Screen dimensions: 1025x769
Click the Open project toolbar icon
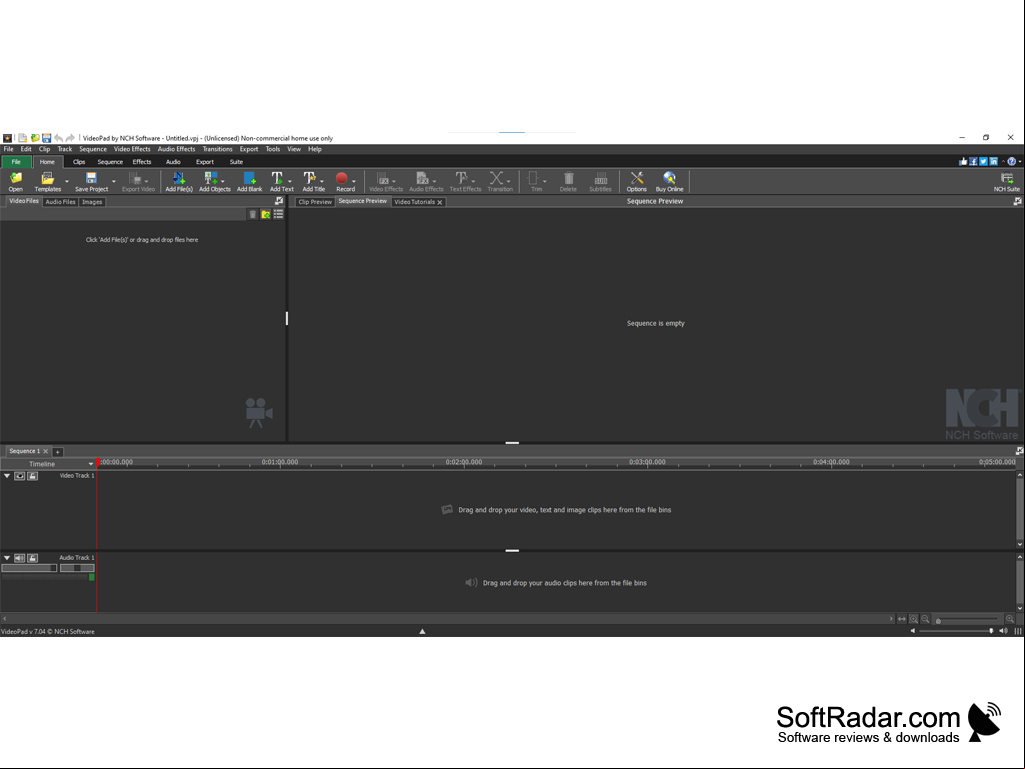pyautogui.click(x=16, y=181)
